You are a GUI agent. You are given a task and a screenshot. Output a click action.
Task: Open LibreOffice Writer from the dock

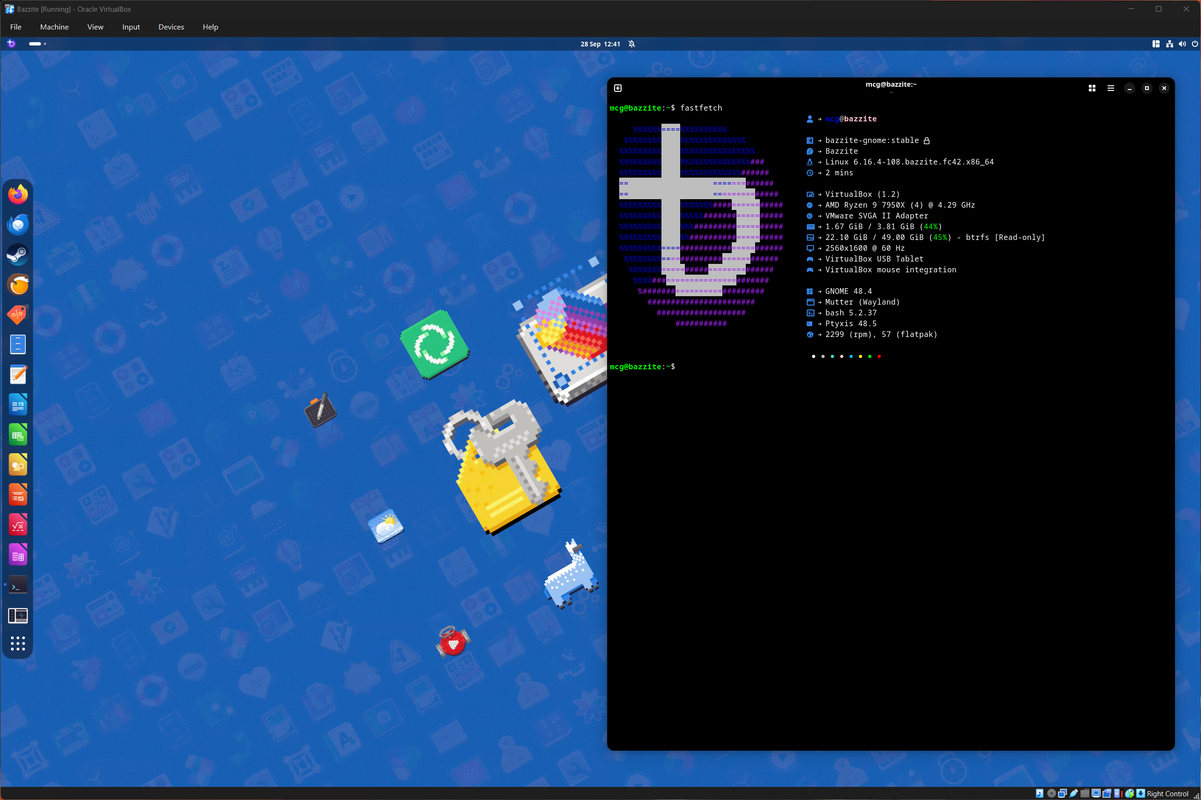click(18, 405)
